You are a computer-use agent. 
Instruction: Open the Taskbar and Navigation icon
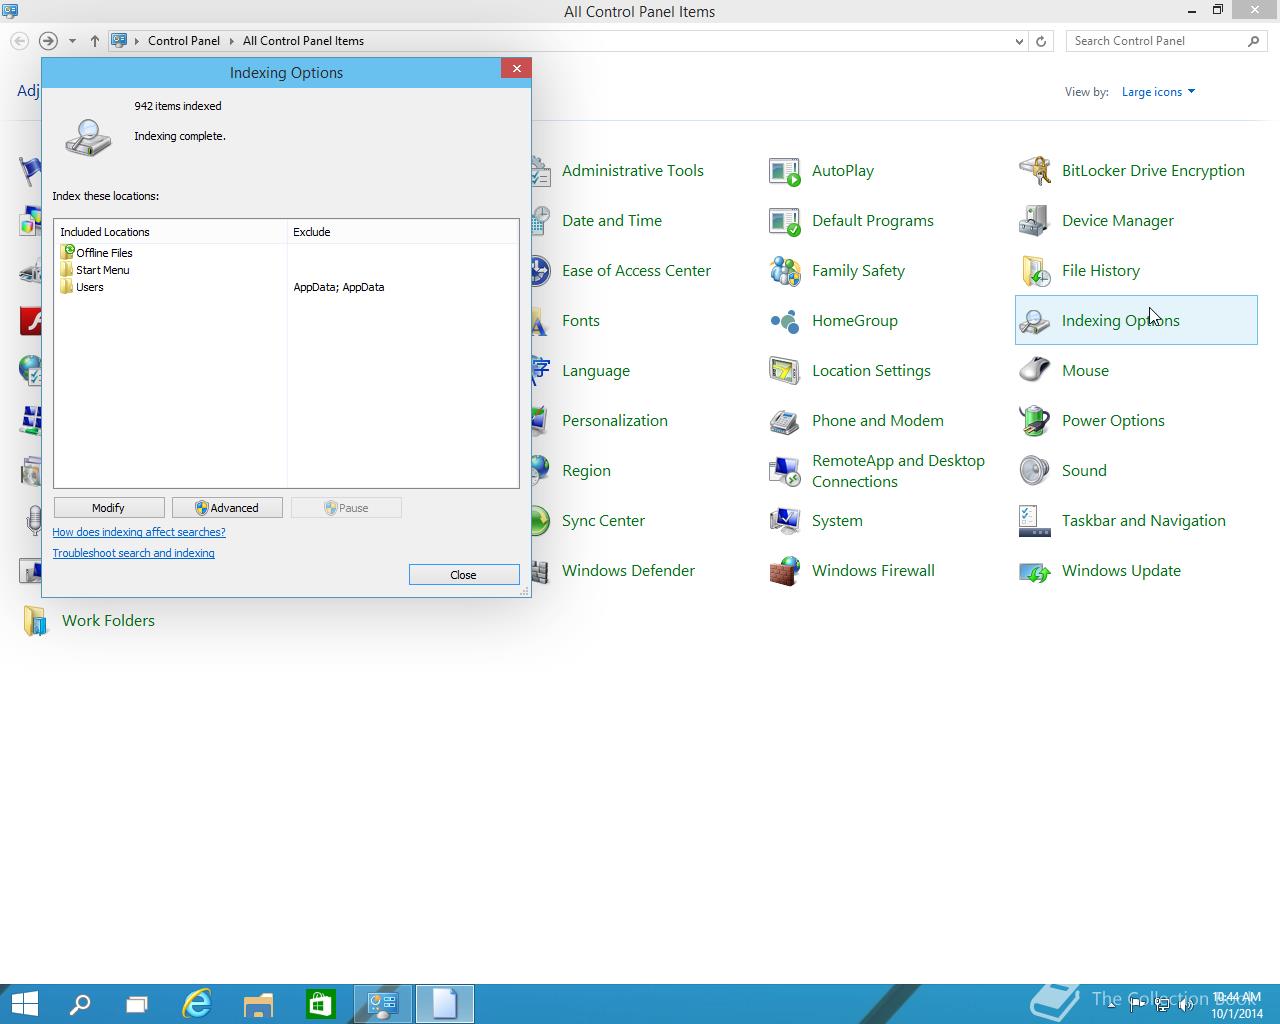click(1035, 521)
